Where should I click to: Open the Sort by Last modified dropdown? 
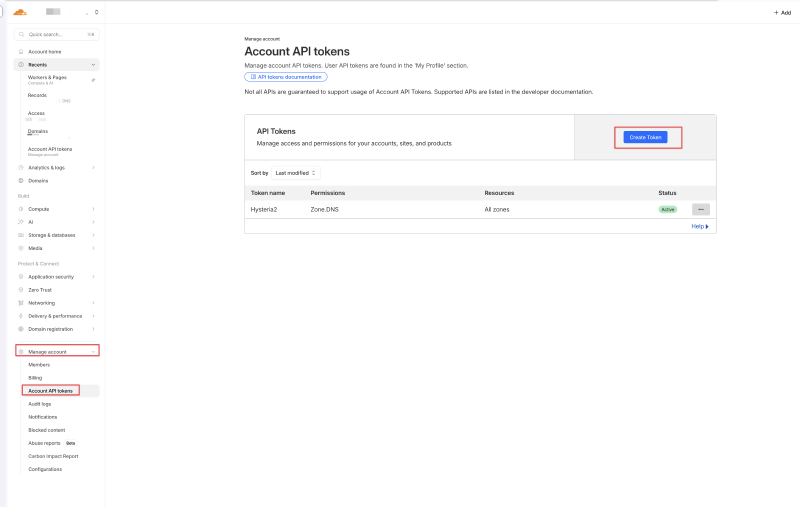pyautogui.click(x=296, y=173)
